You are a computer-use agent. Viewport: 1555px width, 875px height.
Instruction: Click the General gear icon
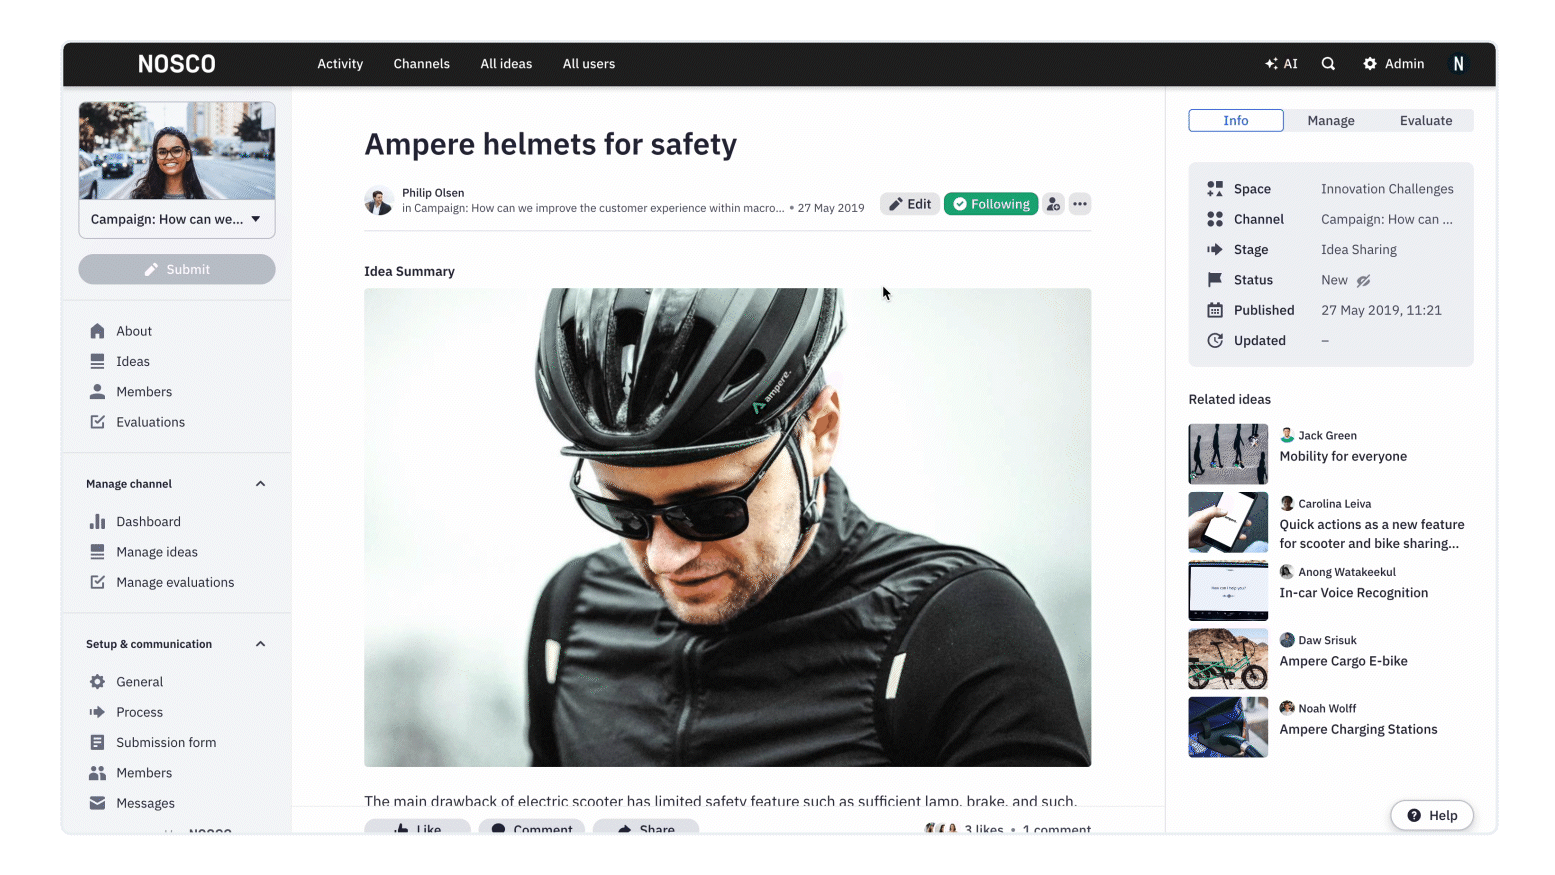[97, 682]
